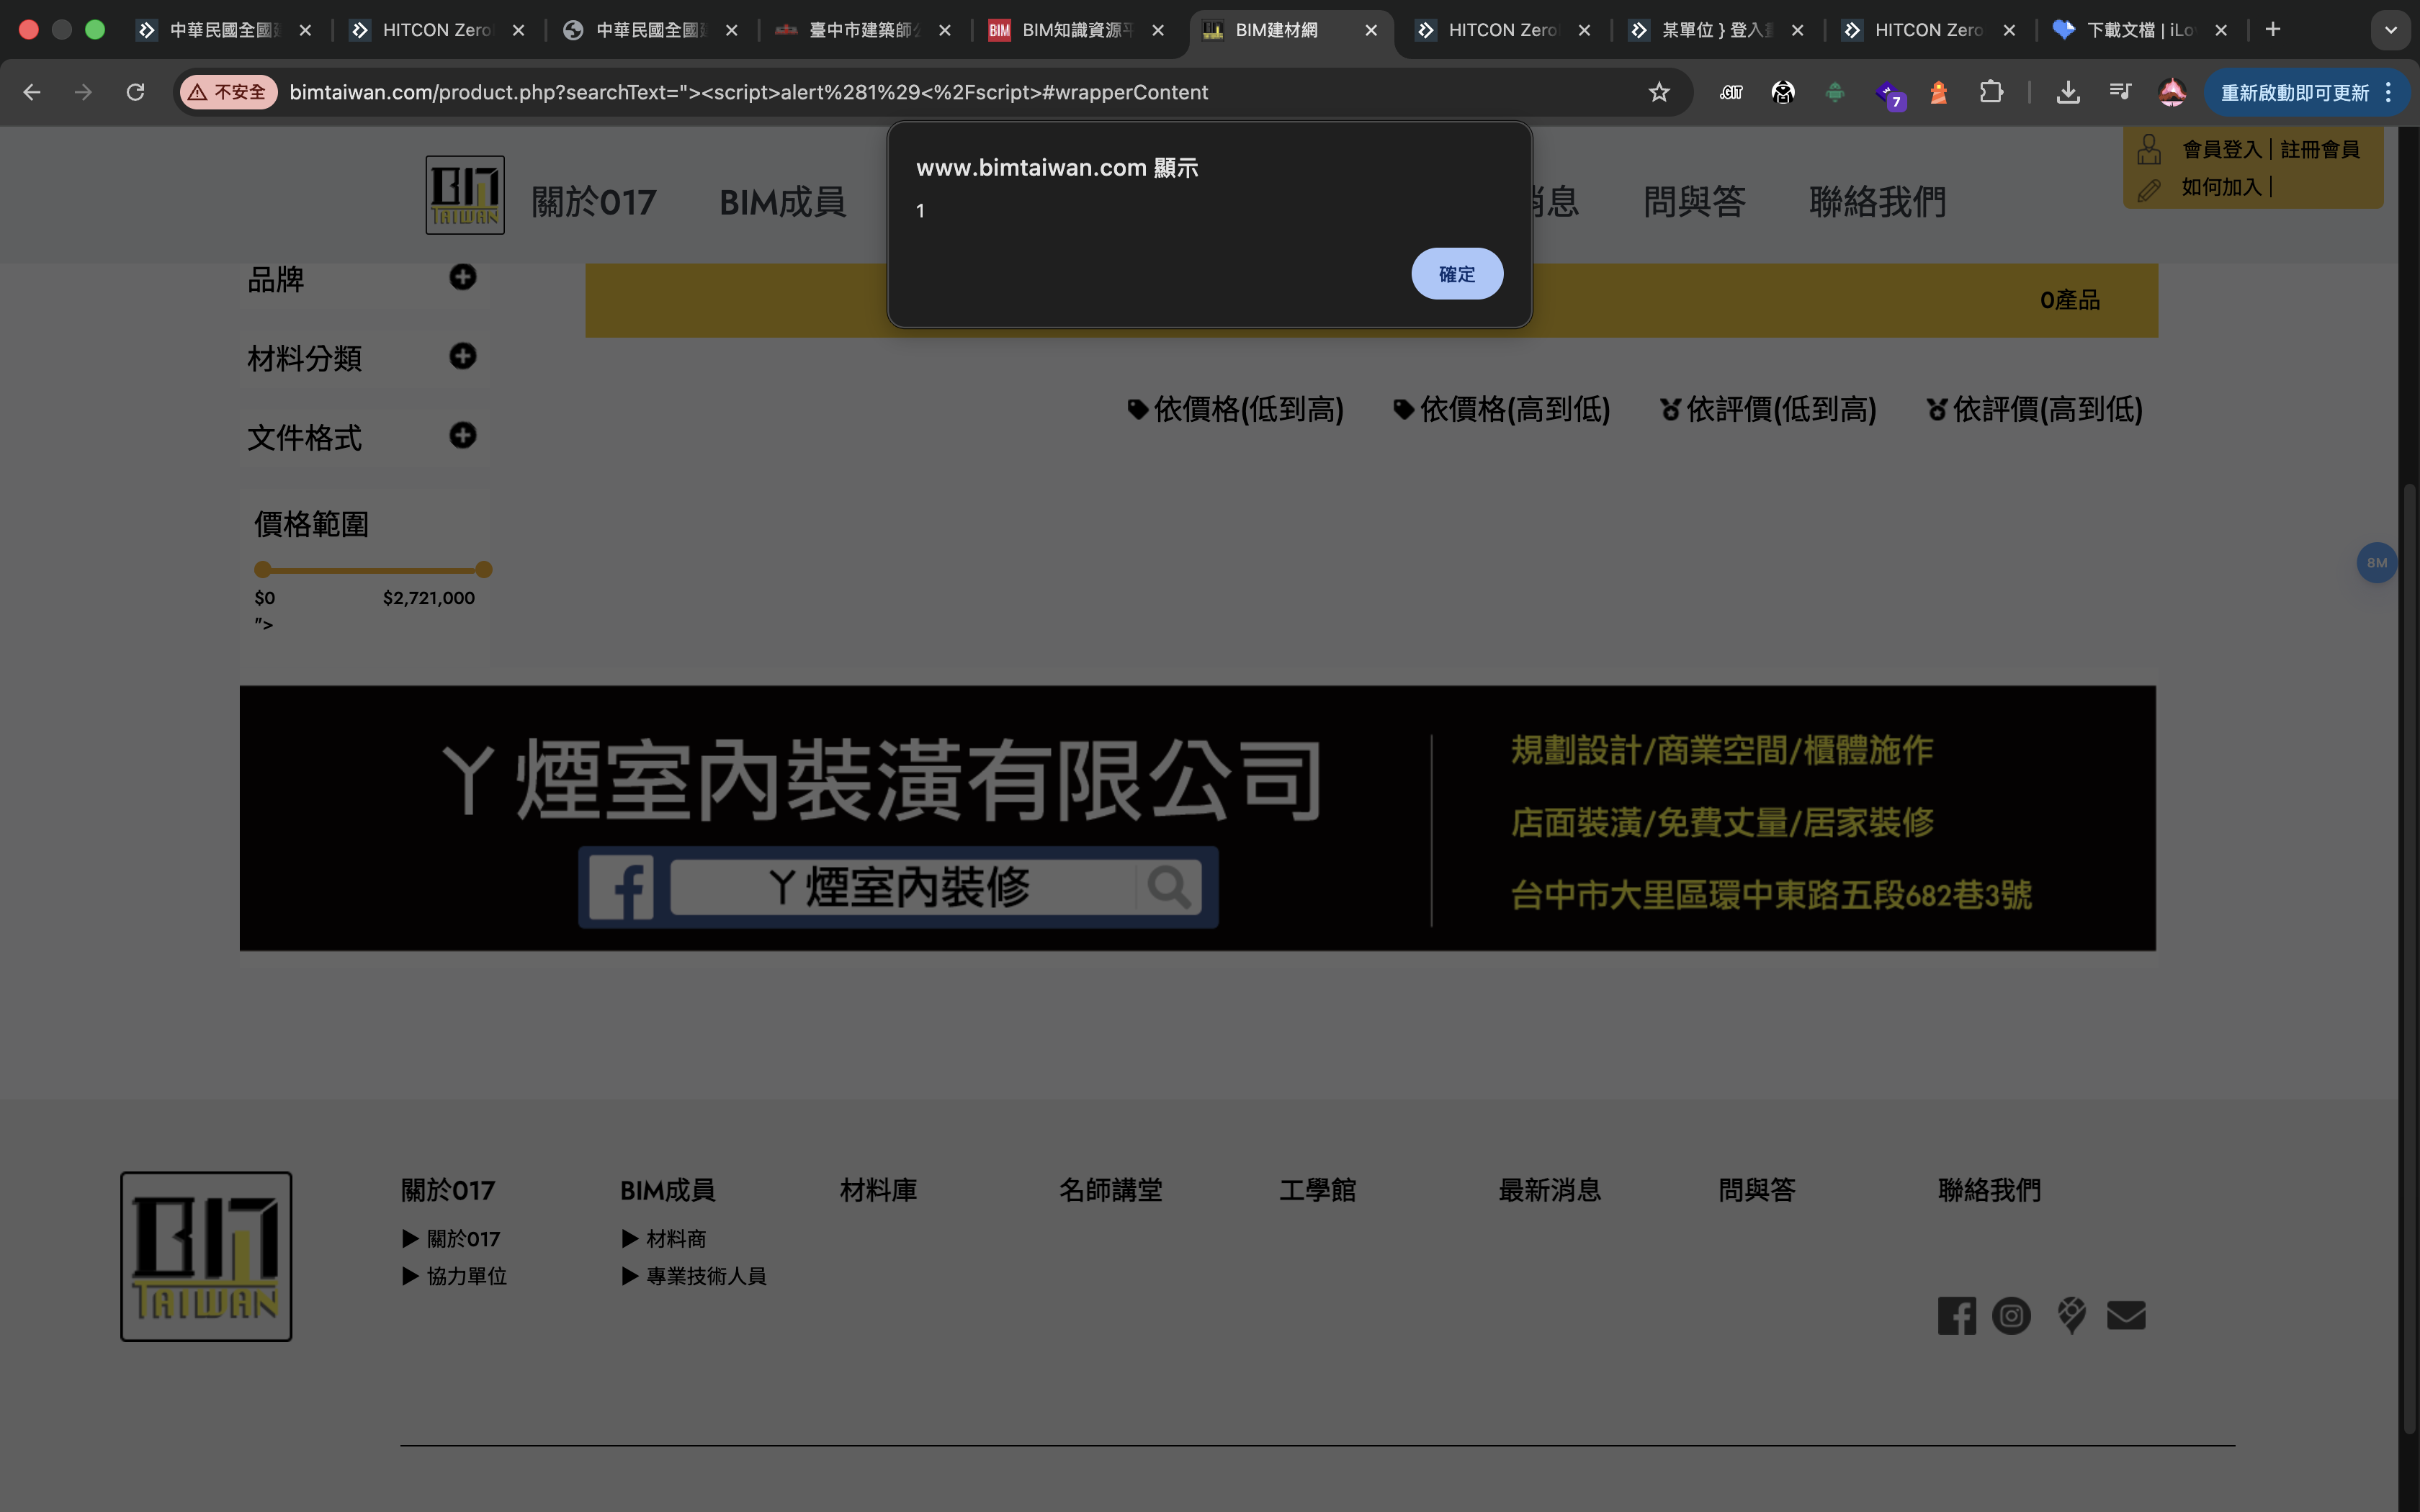The height and width of the screenshot is (1512, 2420).
Task: Click the price range minimum slider handle
Action: 263,570
